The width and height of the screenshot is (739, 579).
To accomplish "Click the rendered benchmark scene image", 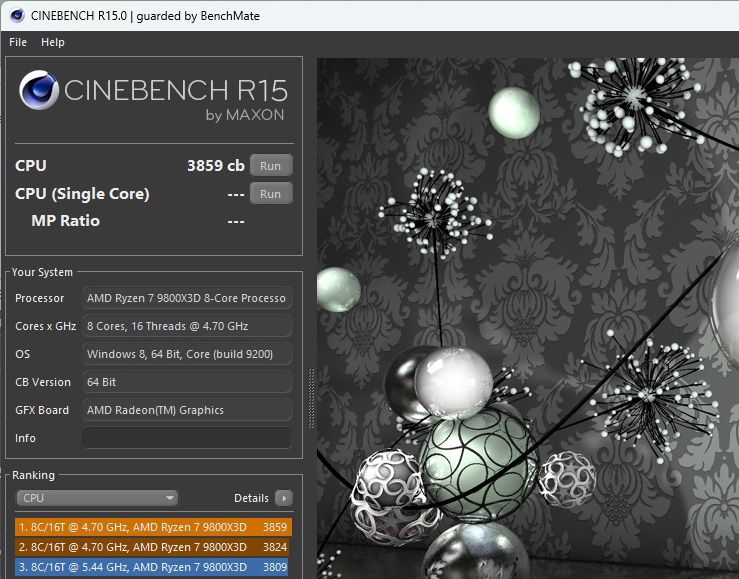I will point(528,318).
